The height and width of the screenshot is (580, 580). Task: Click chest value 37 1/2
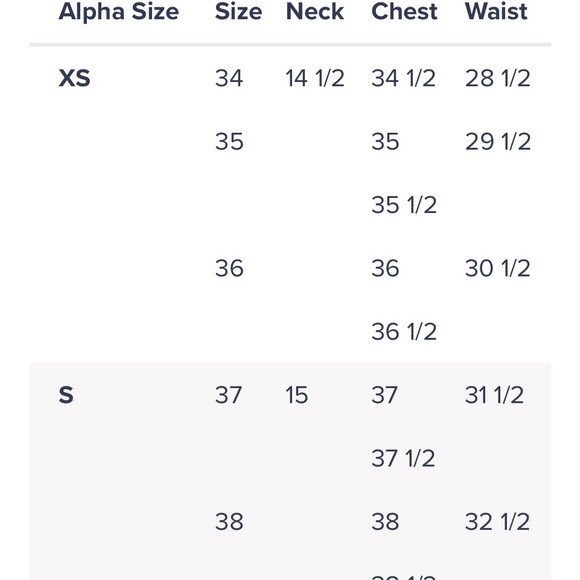[x=403, y=458]
